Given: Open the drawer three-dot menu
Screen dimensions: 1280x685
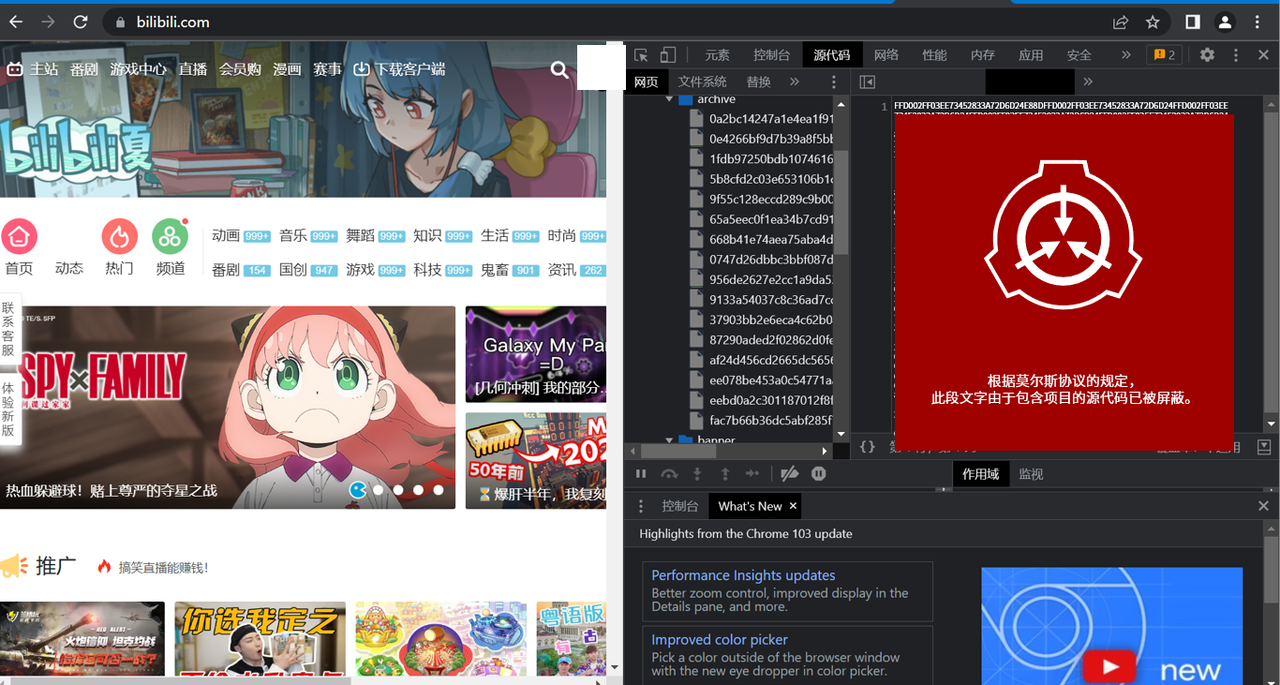Looking at the screenshot, I should coord(641,506).
